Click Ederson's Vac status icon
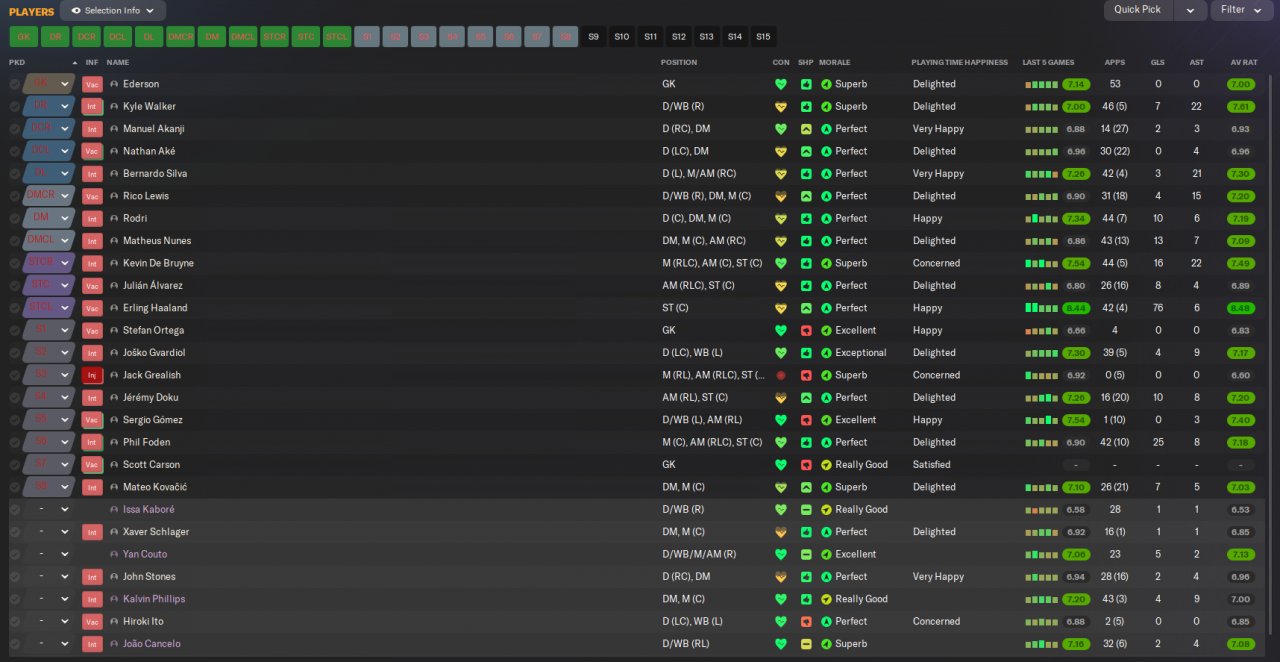Viewport: 1280px width, 662px height. click(x=92, y=85)
